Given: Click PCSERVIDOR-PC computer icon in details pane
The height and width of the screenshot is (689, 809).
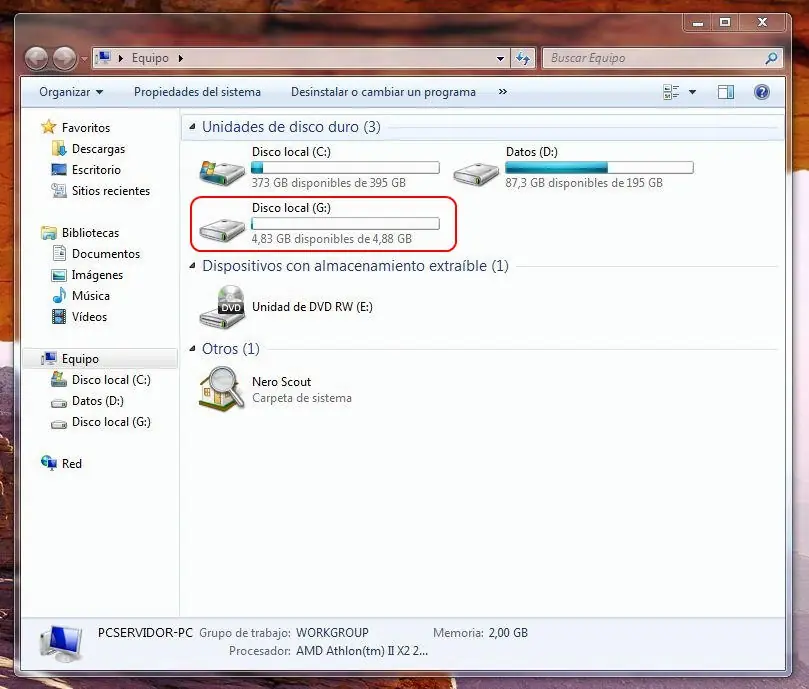Looking at the screenshot, I should (62, 643).
